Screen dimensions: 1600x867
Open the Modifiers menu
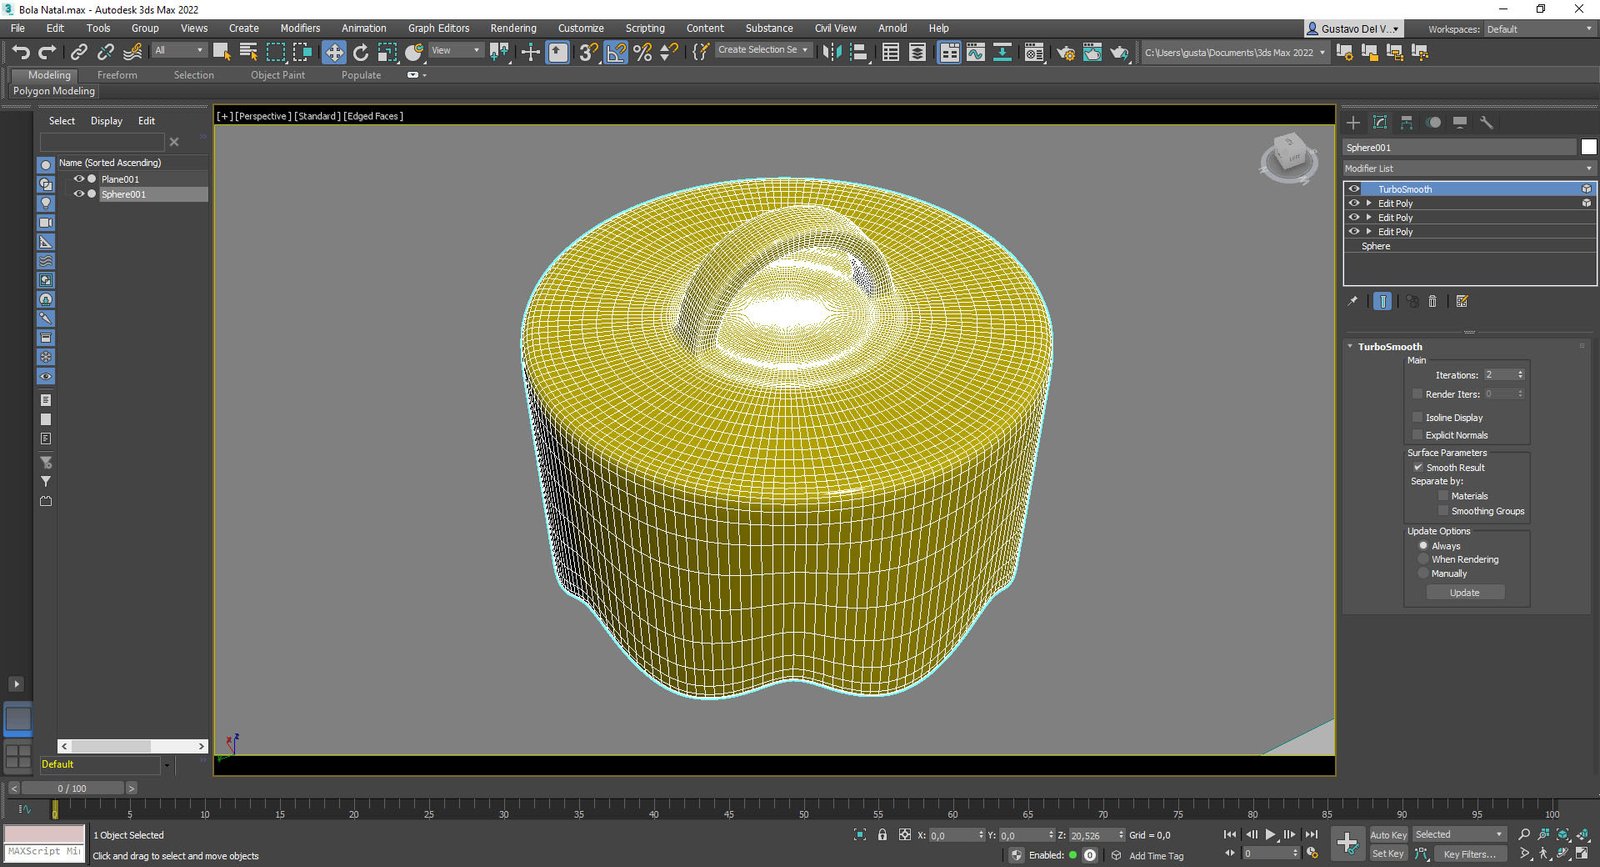click(x=300, y=28)
